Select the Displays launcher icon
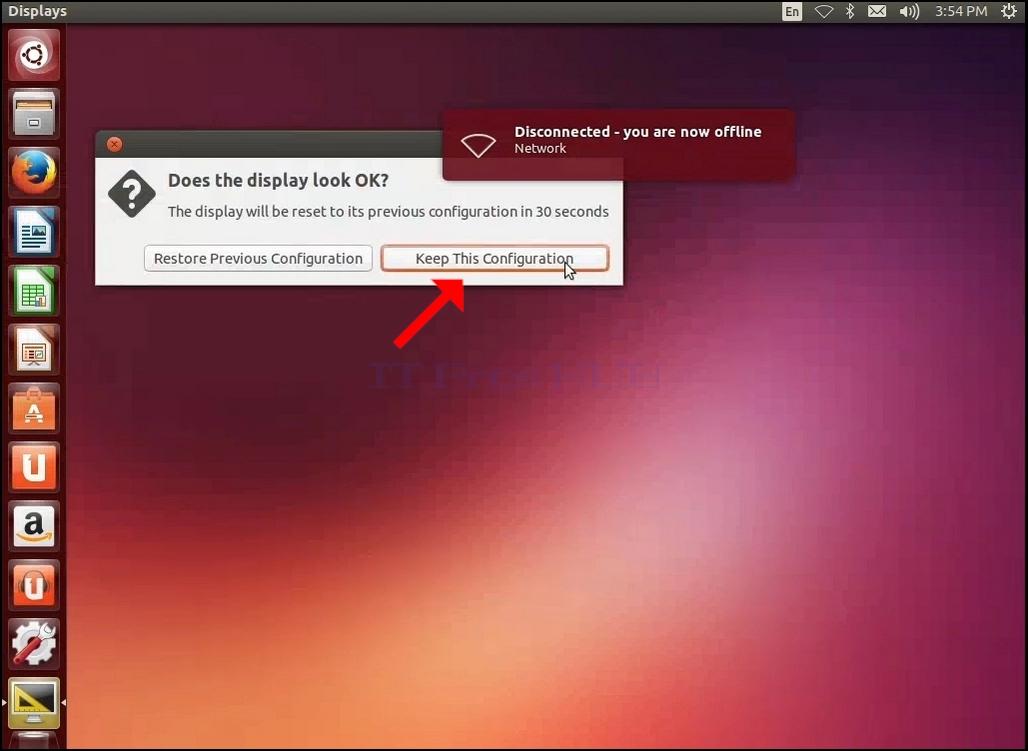 click(x=34, y=703)
